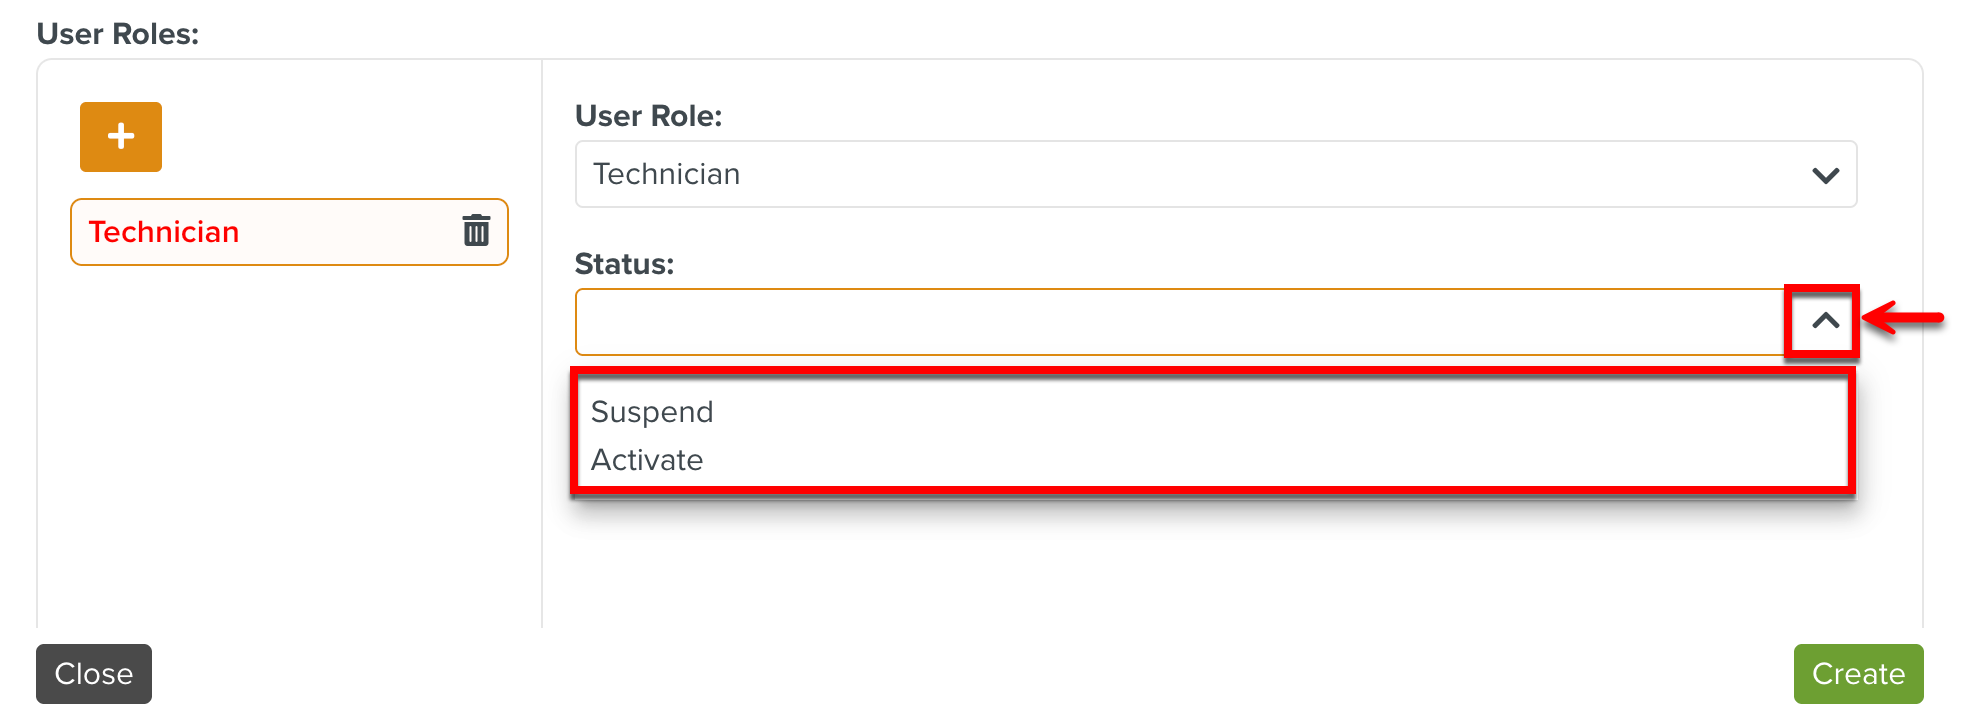Open the User Role combo box
Viewport: 1962px width, 726px height.
1215,175
